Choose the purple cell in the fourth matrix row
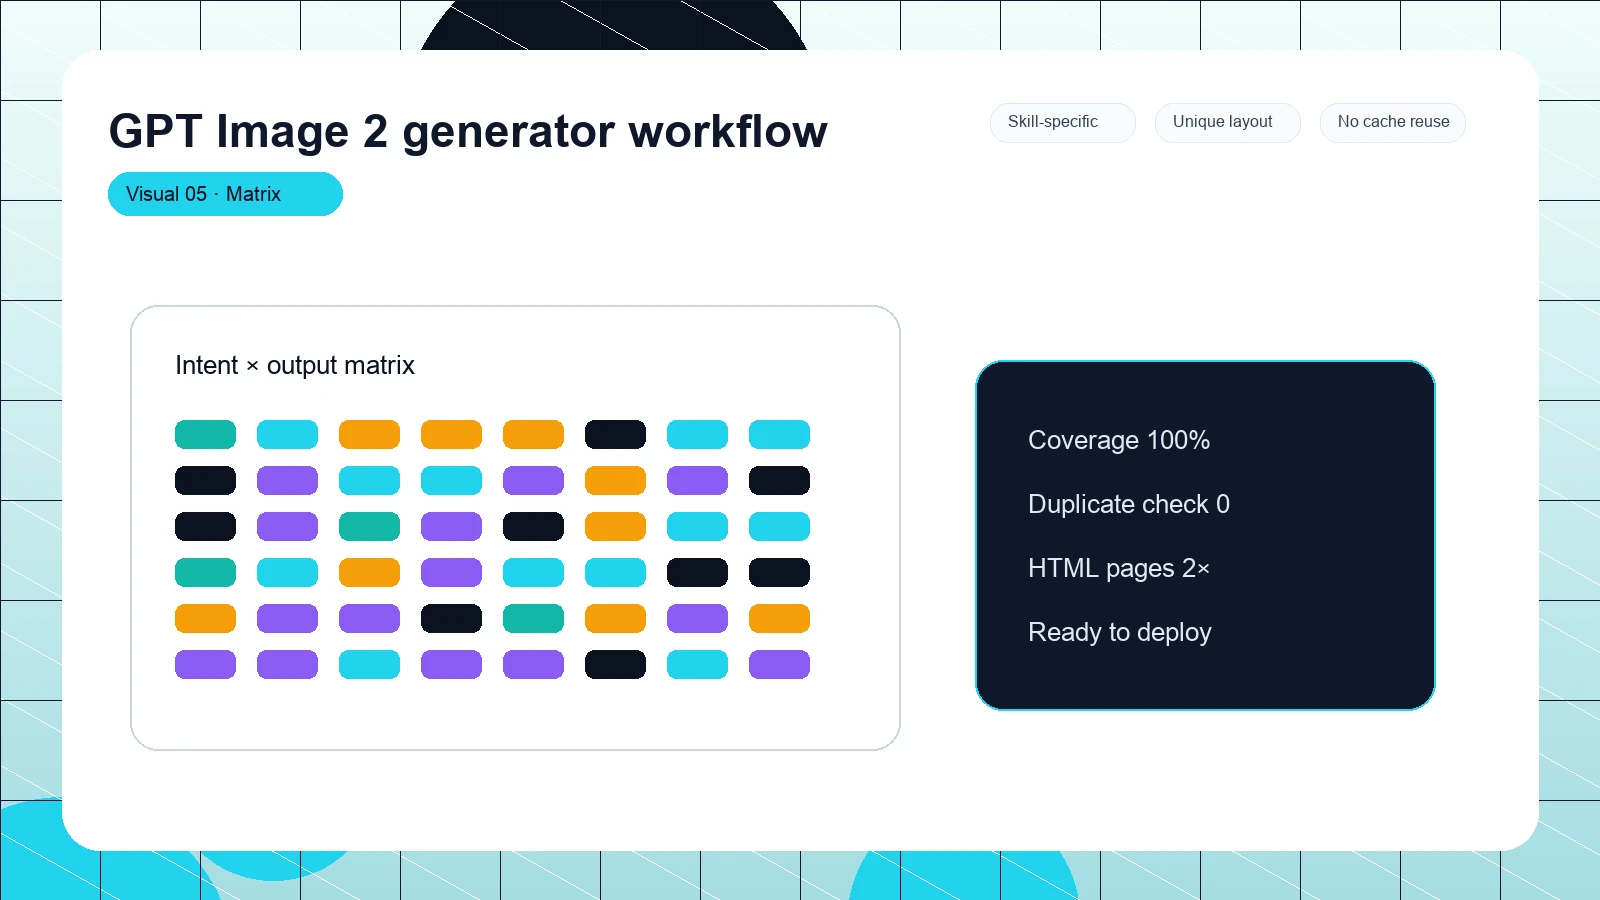The width and height of the screenshot is (1600, 900). point(451,573)
